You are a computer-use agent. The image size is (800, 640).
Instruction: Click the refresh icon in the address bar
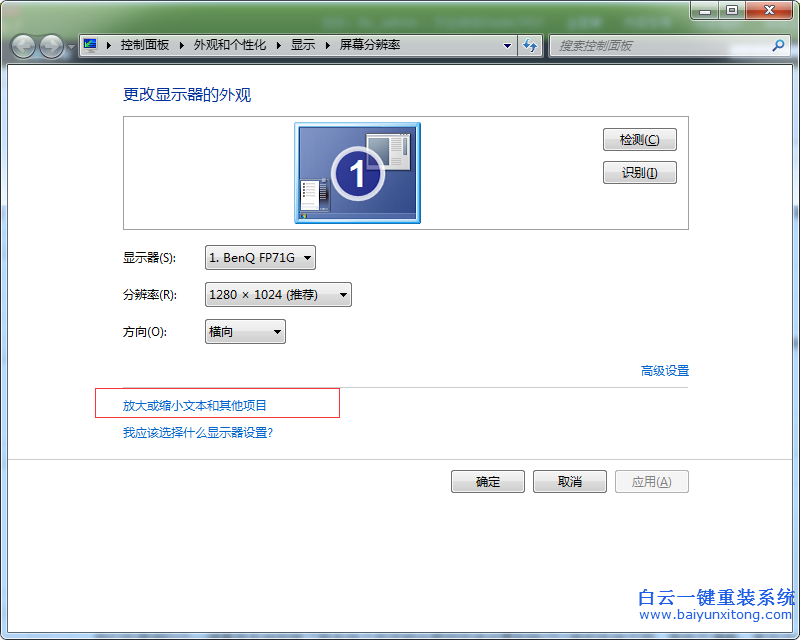[x=530, y=45]
